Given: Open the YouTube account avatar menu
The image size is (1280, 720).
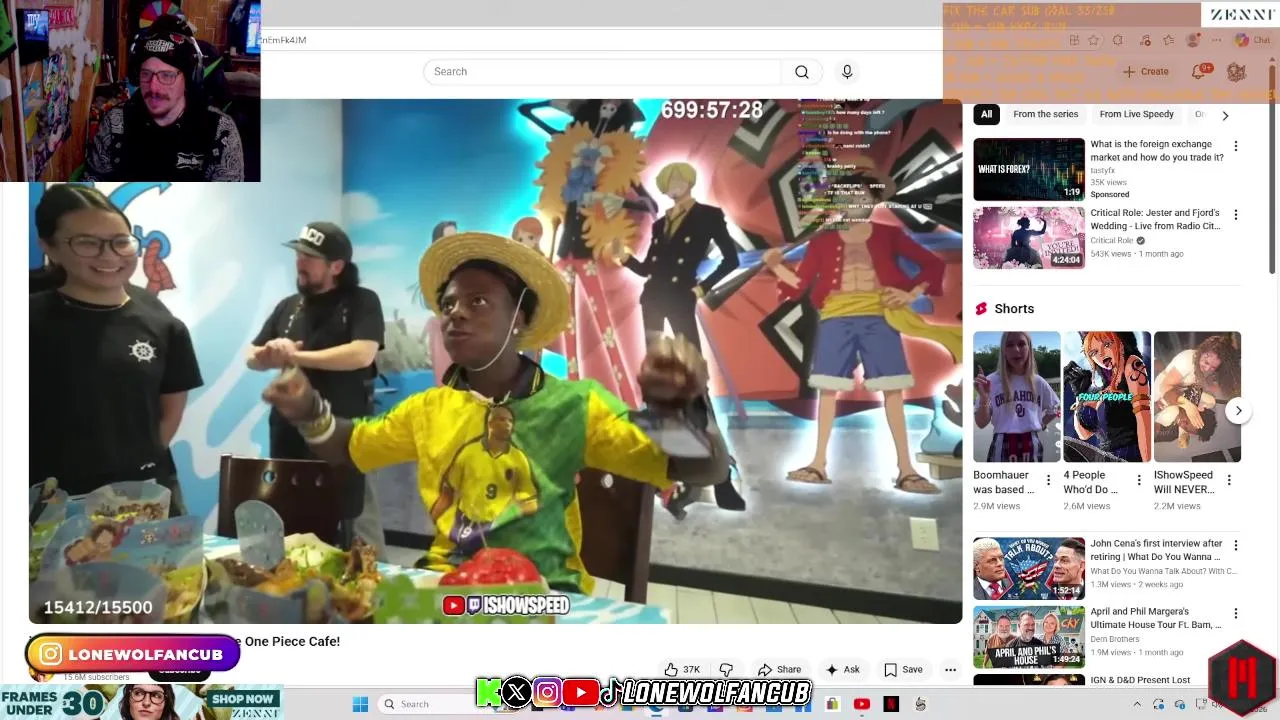Looking at the screenshot, I should click(1236, 72).
